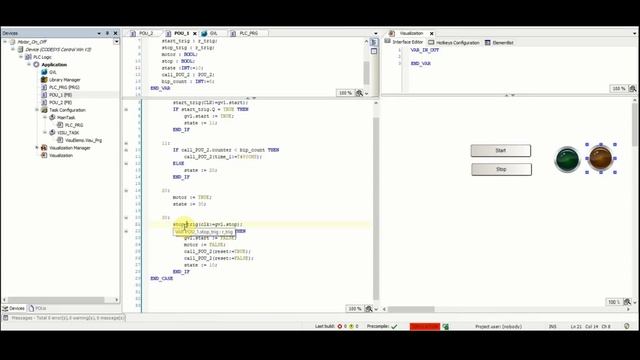This screenshot has height=360, width=640.
Task: Click the Start button in visualization
Action: pos(501,151)
